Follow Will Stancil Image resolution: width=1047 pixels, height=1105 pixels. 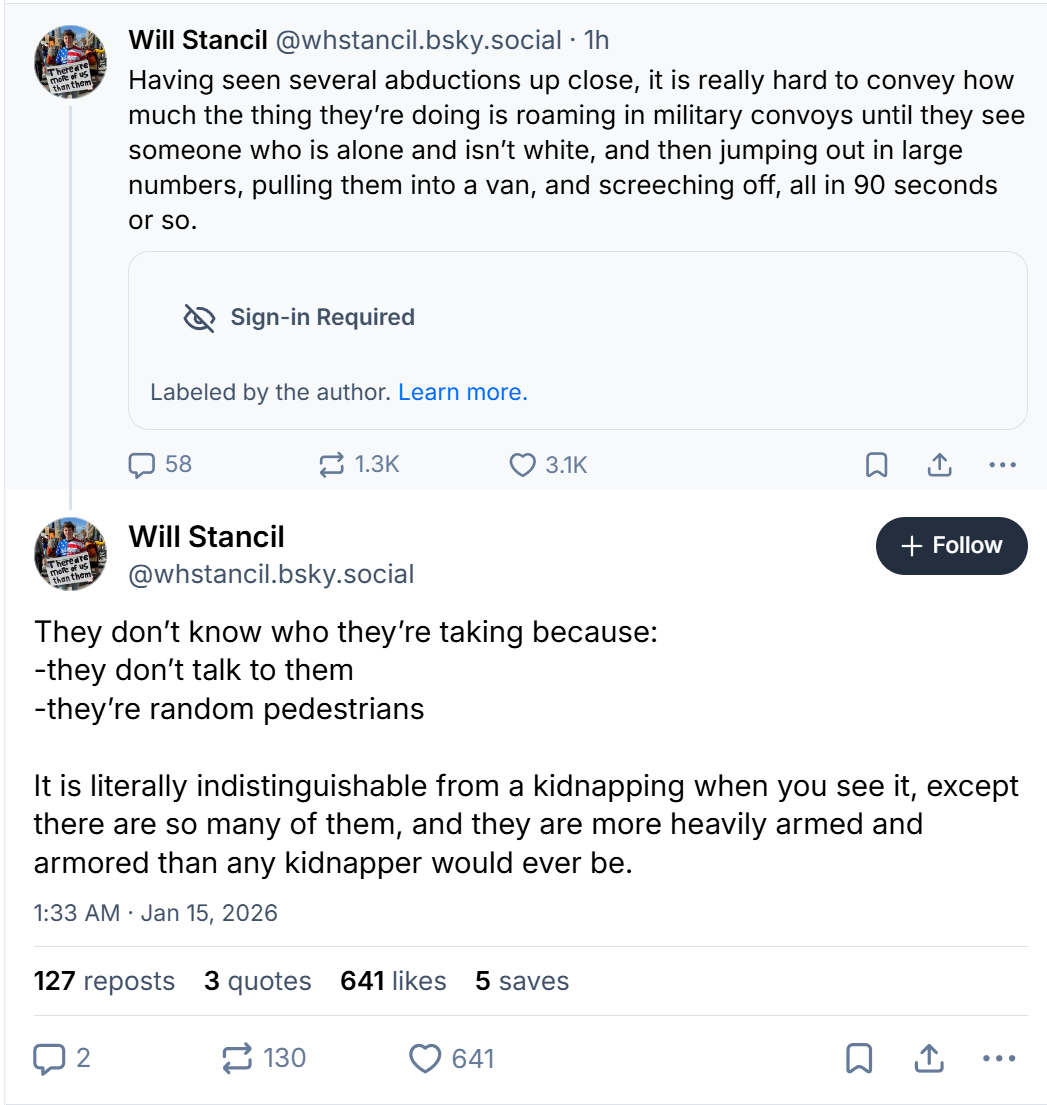pyautogui.click(x=951, y=546)
